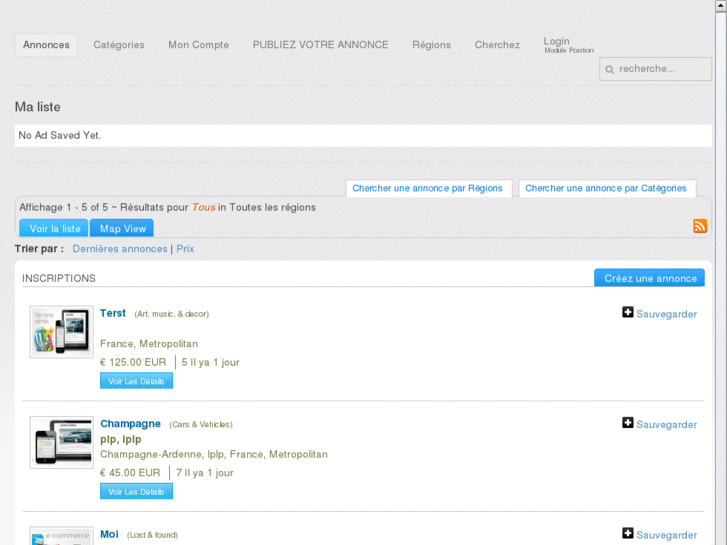The width and height of the screenshot is (727, 545).
Task: Click the plus icon beside Champagne Sauvegarder
Action: 627,423
